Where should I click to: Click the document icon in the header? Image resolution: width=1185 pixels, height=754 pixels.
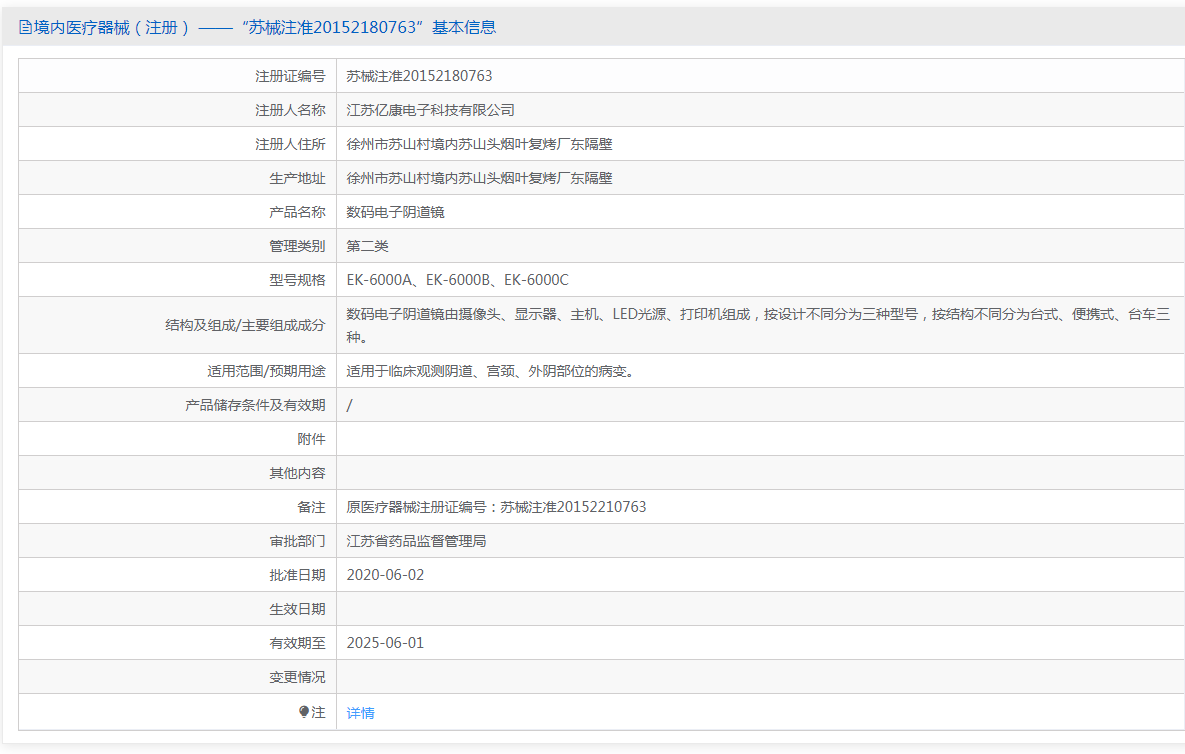point(25,28)
